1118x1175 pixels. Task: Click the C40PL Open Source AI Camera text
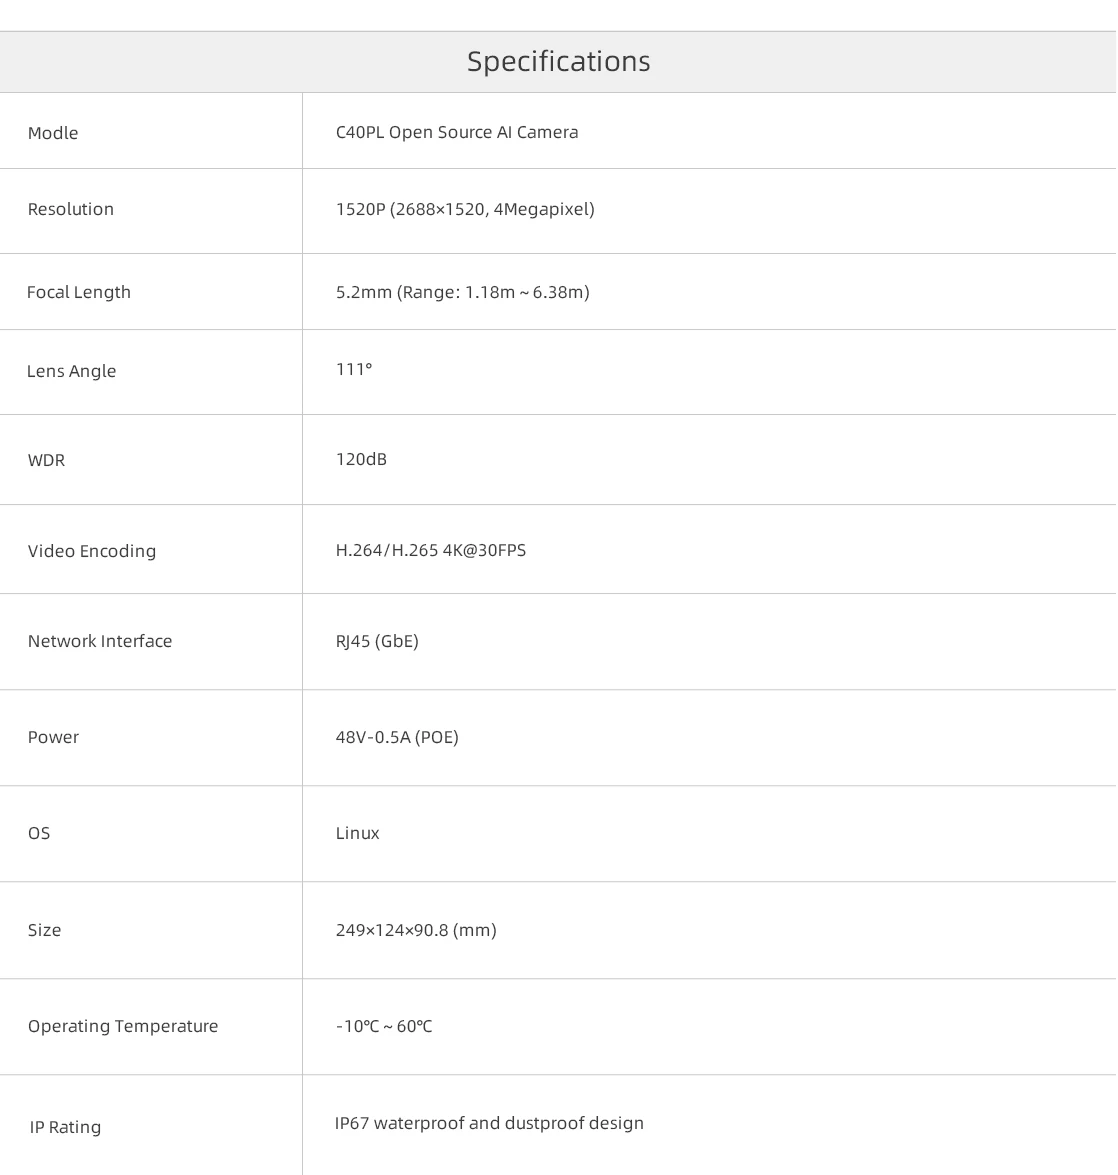[457, 132]
